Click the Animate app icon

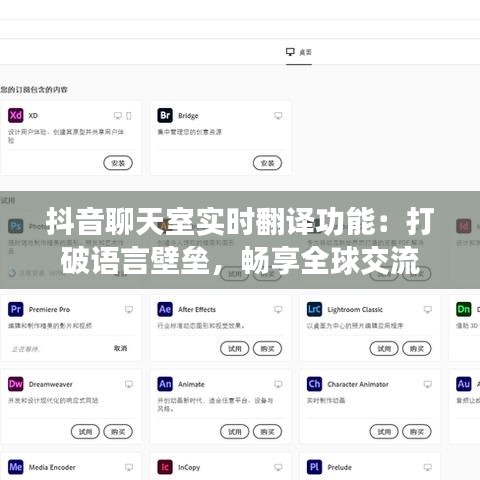(x=165, y=384)
